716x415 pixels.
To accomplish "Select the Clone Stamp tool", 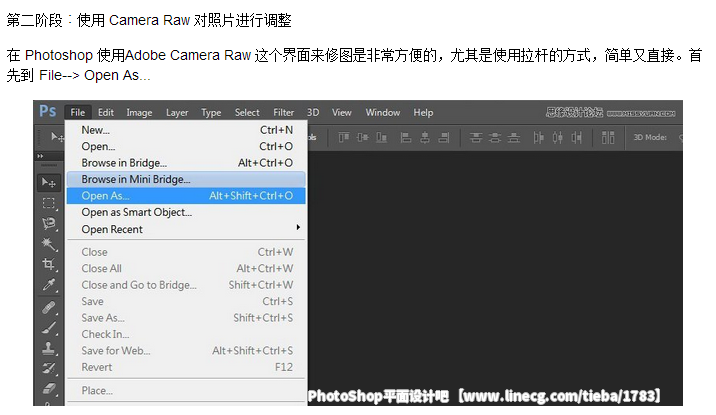I will 48,348.
